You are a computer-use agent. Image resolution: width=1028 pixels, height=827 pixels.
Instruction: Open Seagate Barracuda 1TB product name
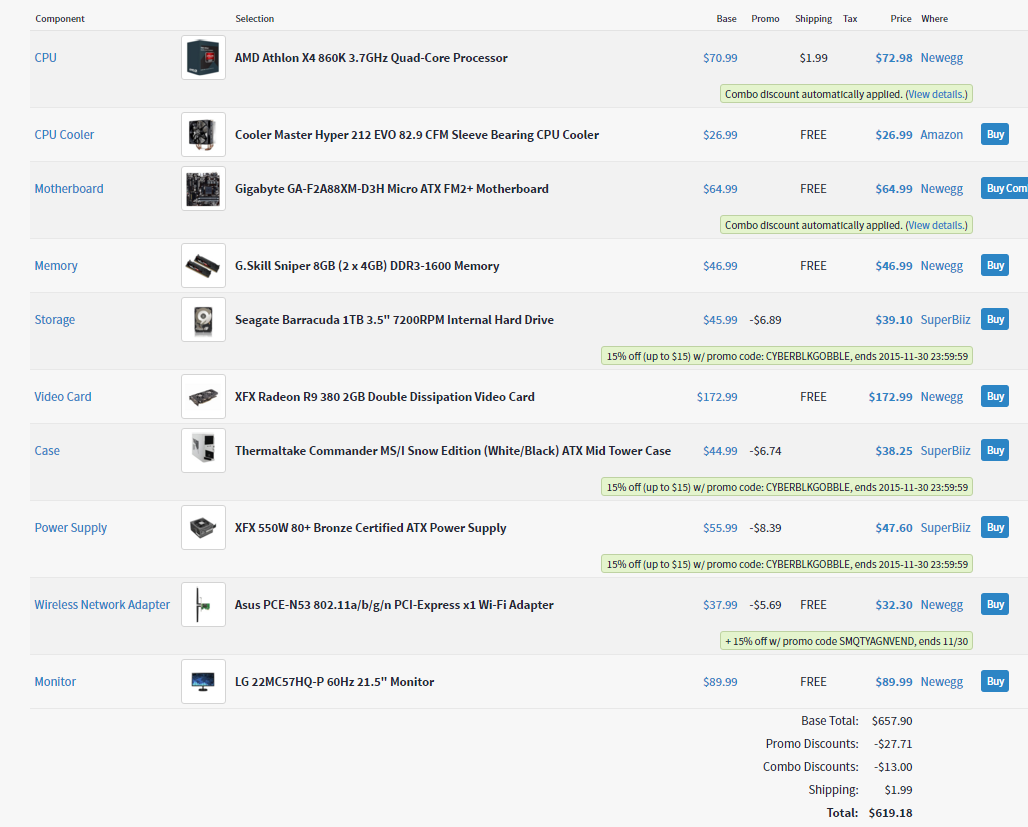(x=394, y=319)
